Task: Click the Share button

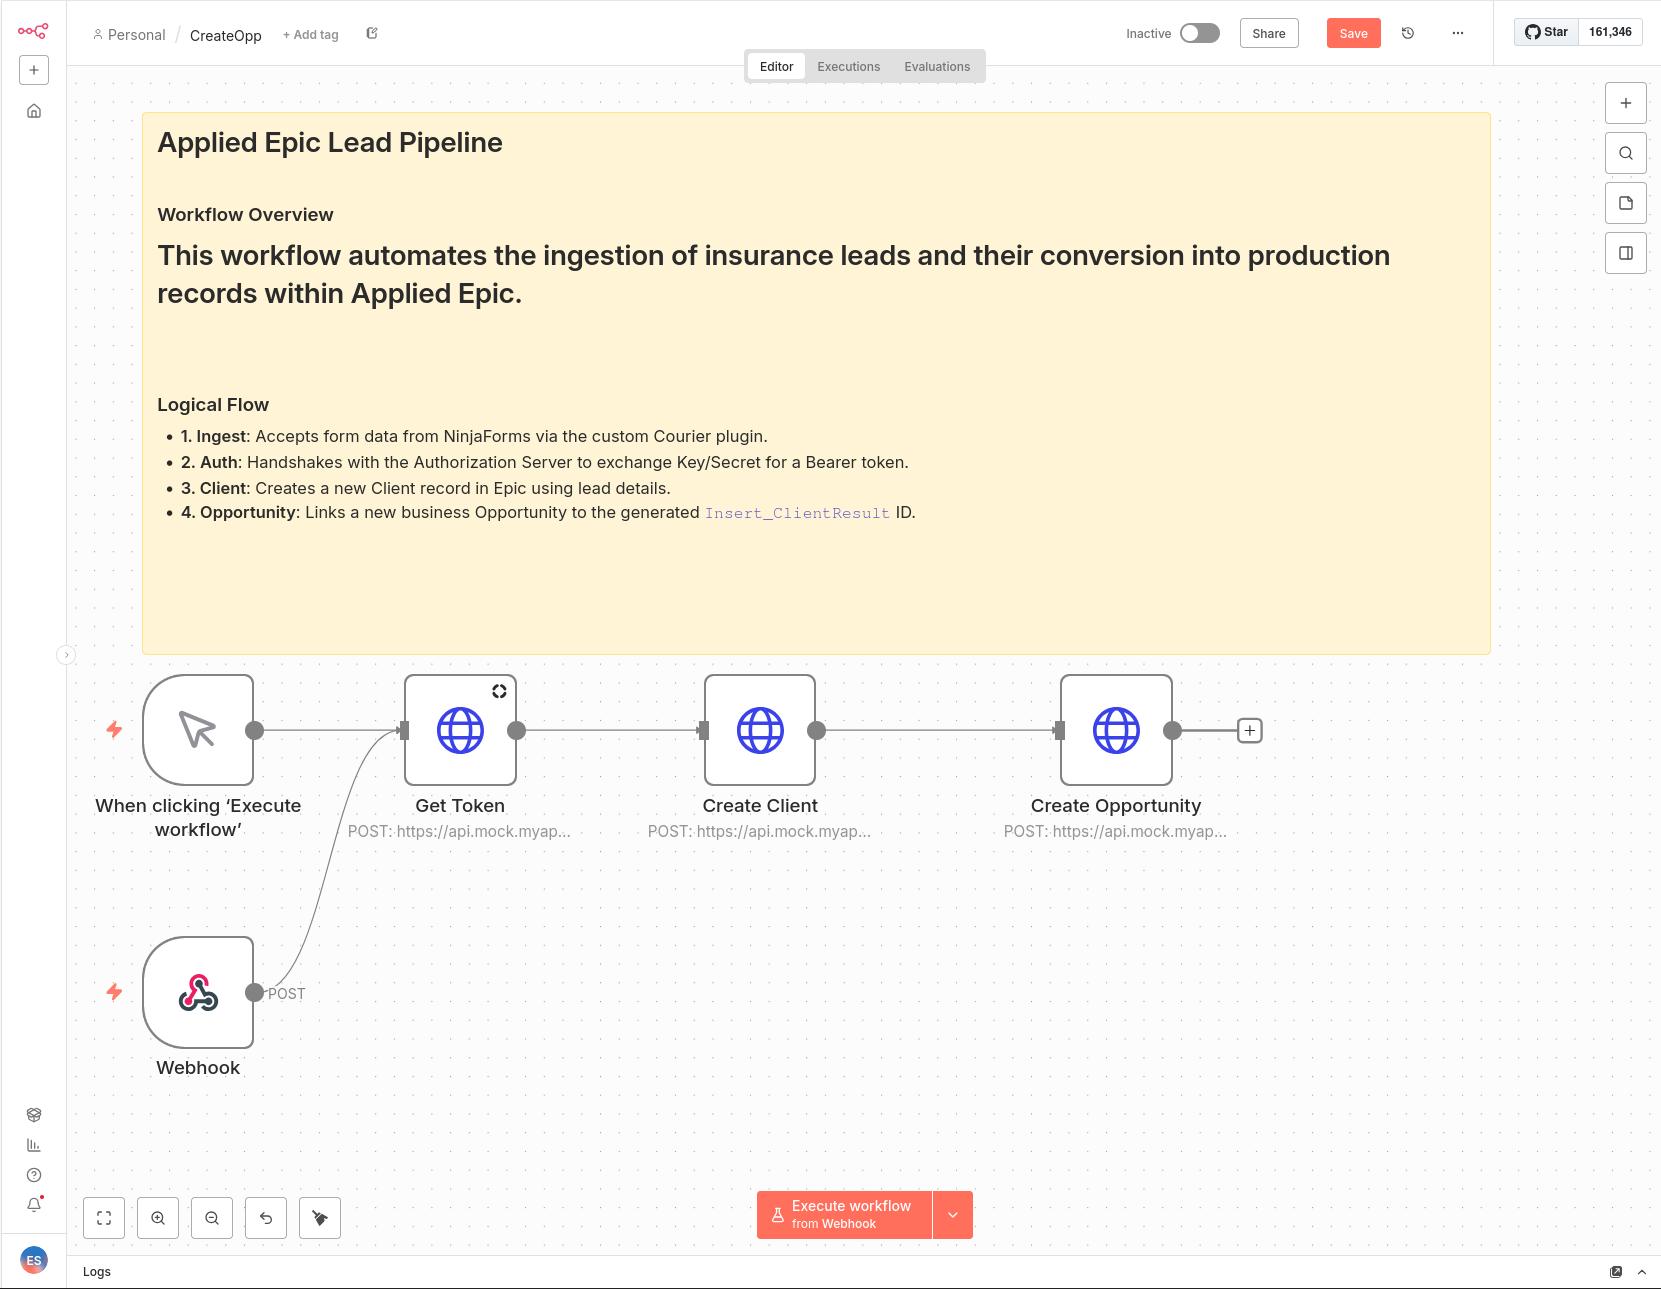Action: [x=1268, y=33]
